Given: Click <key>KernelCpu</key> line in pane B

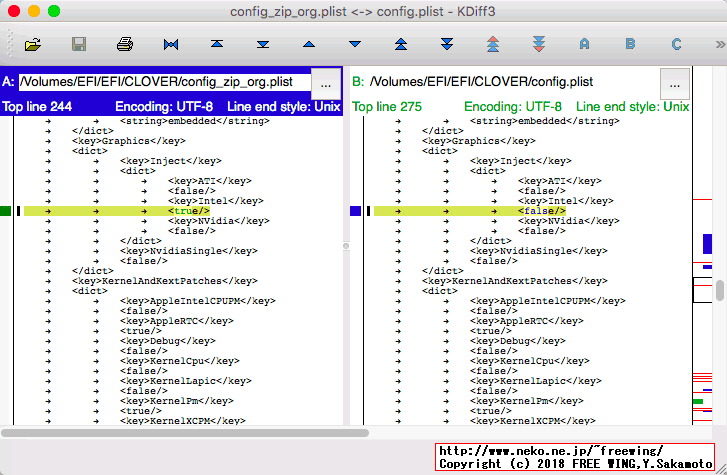Looking at the screenshot, I should coord(529,361).
